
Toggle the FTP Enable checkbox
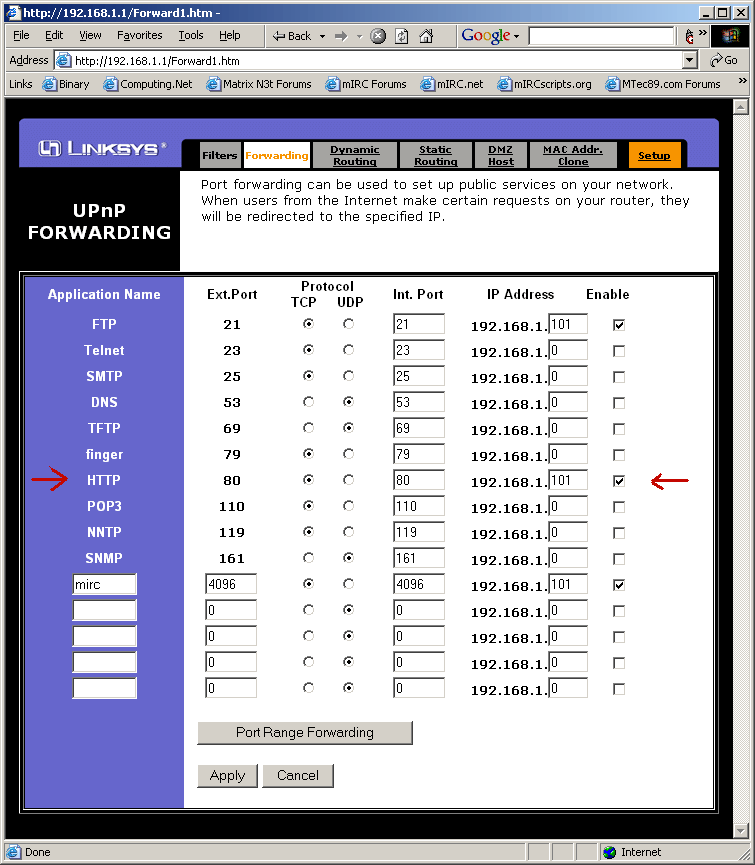(619, 325)
